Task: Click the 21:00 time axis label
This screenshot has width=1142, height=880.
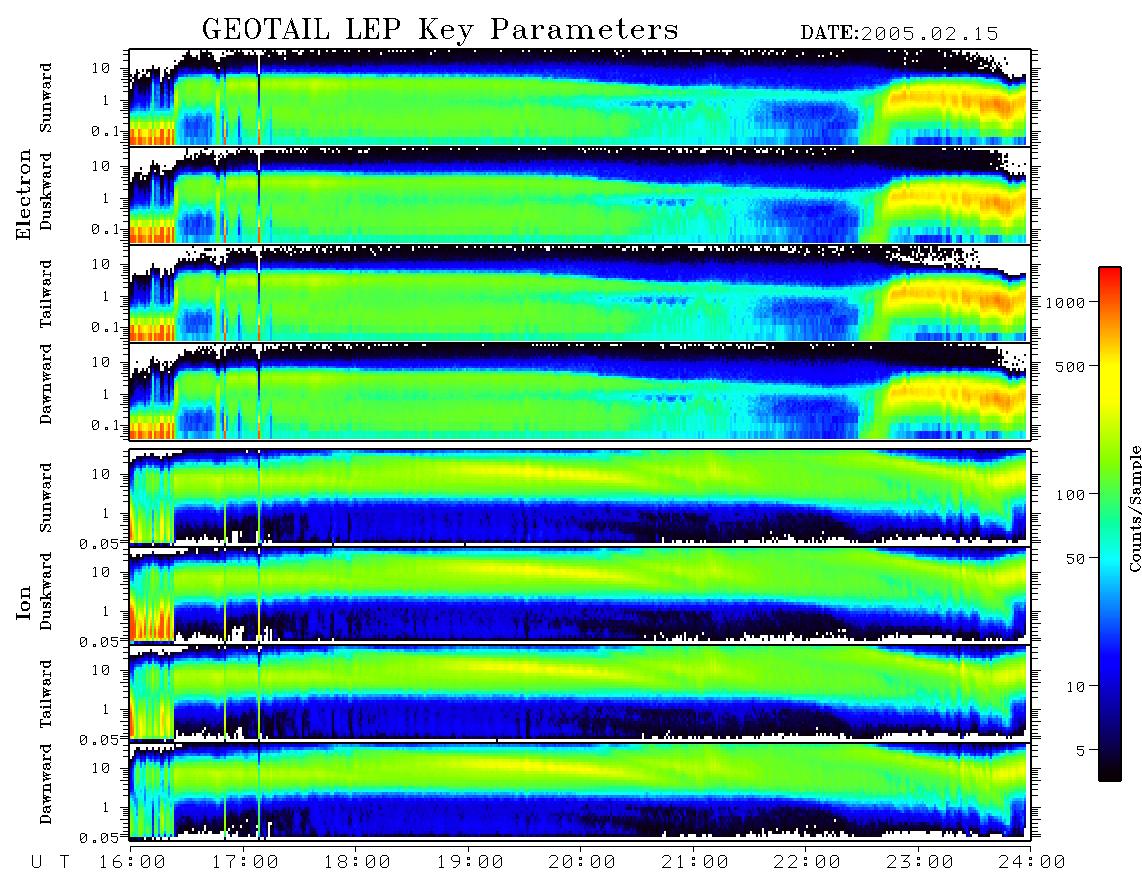Action: pyautogui.click(x=695, y=862)
